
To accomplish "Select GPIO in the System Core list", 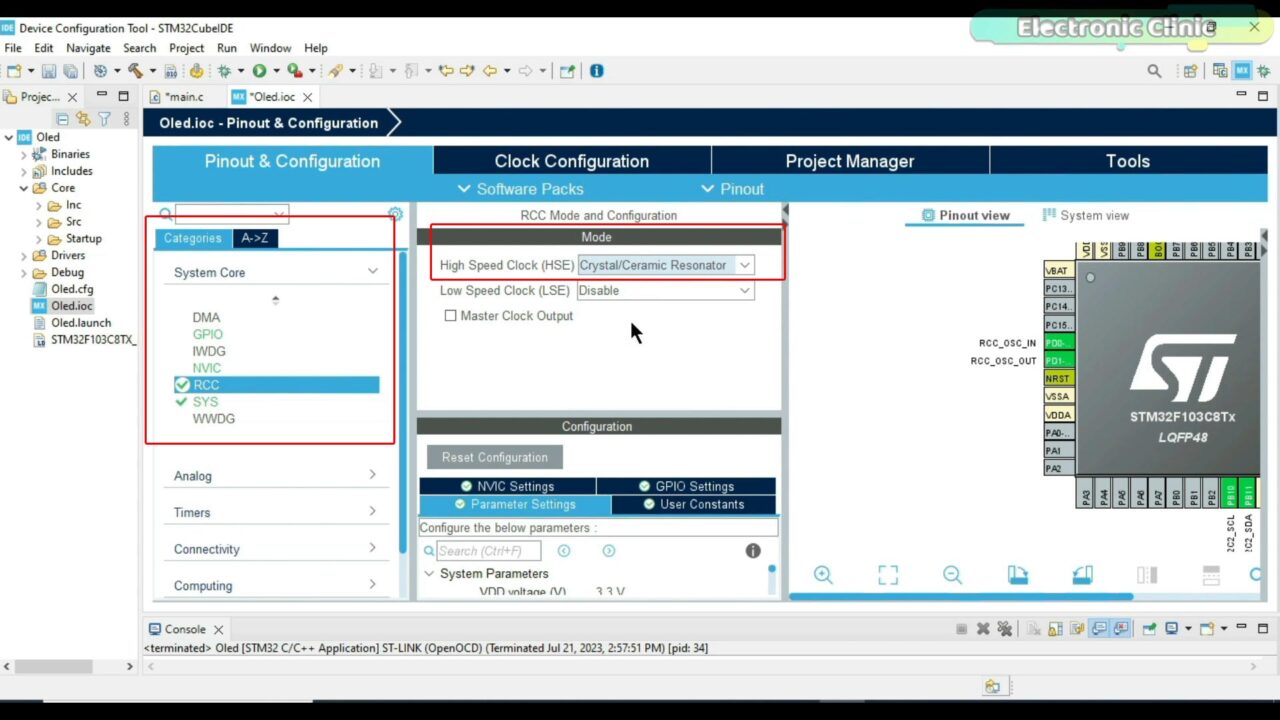I will [x=208, y=335].
